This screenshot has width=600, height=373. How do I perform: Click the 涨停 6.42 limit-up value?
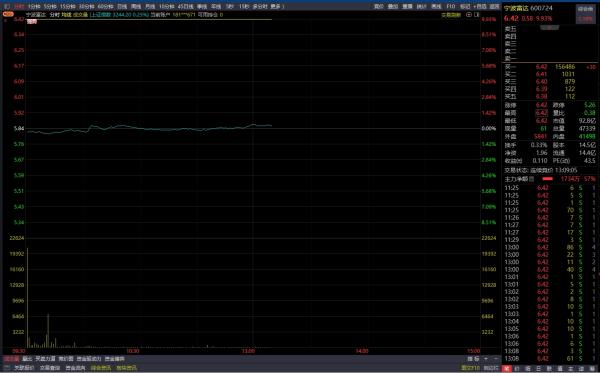(x=541, y=105)
